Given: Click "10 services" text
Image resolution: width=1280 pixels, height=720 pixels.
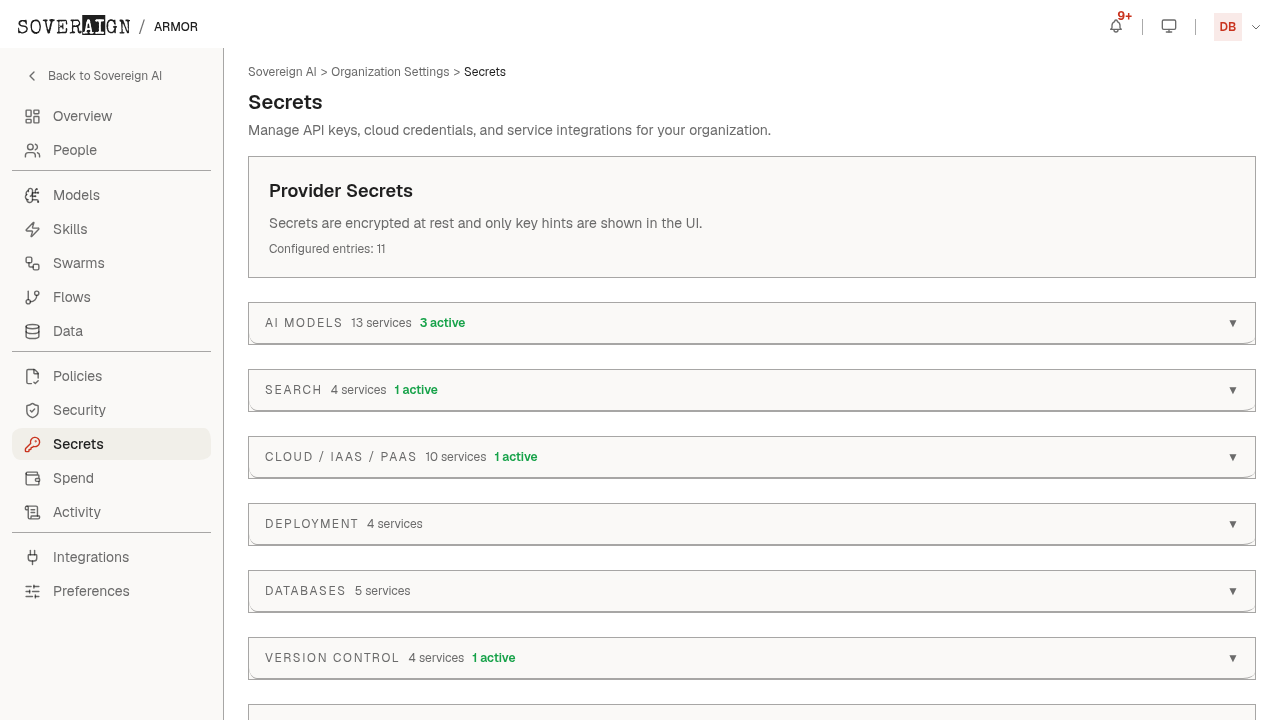Looking at the screenshot, I should [455, 457].
